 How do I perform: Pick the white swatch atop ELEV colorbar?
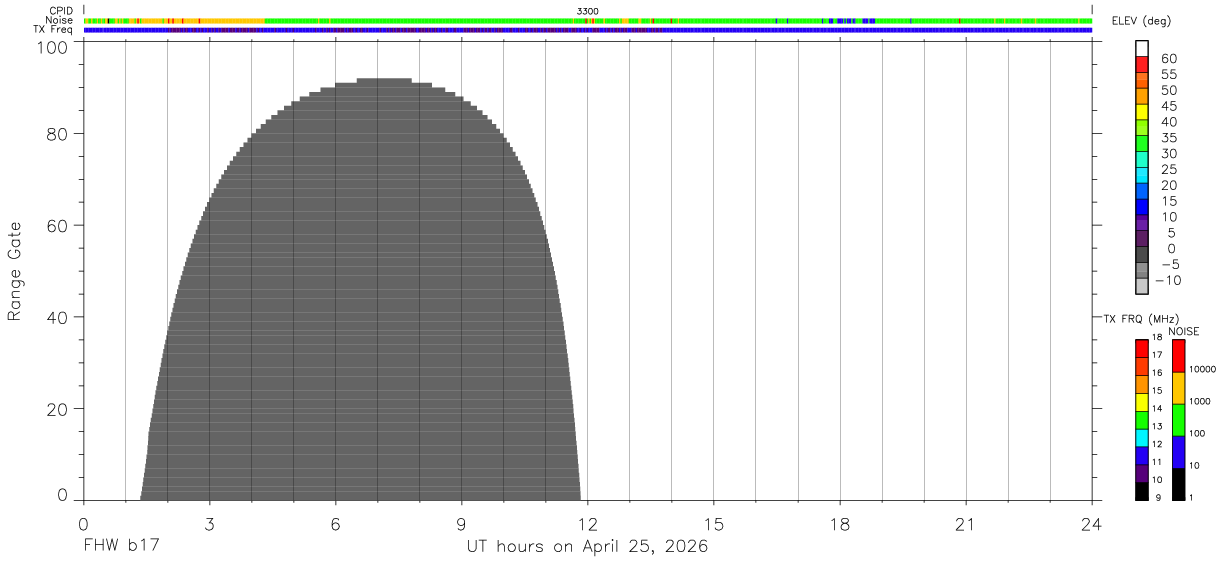click(x=1142, y=47)
